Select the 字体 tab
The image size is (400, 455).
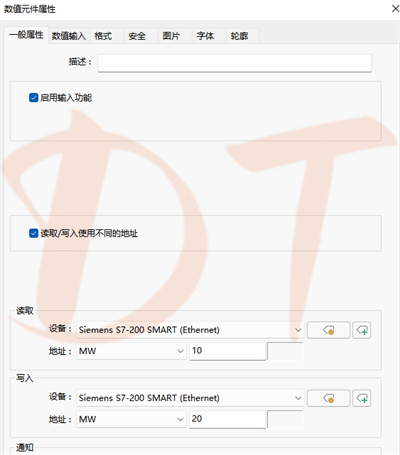point(209,36)
